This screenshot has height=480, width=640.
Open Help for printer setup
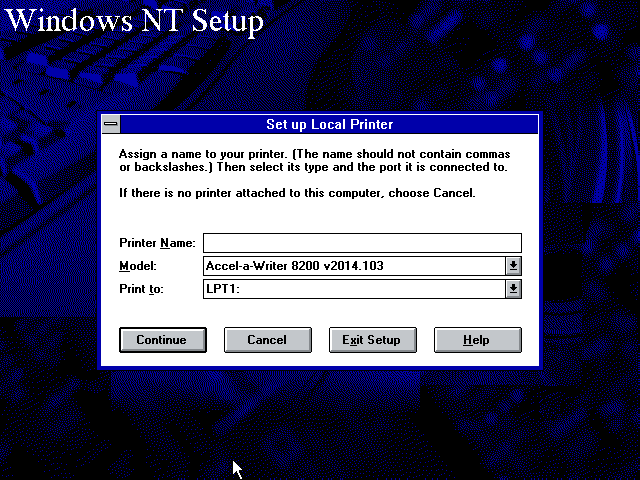pyautogui.click(x=478, y=340)
